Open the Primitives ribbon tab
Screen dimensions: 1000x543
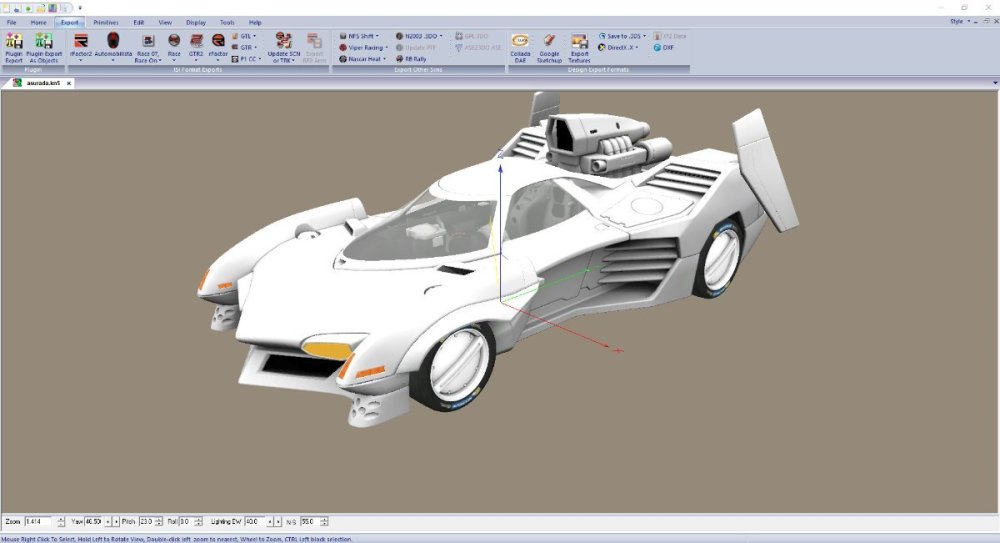tap(106, 21)
